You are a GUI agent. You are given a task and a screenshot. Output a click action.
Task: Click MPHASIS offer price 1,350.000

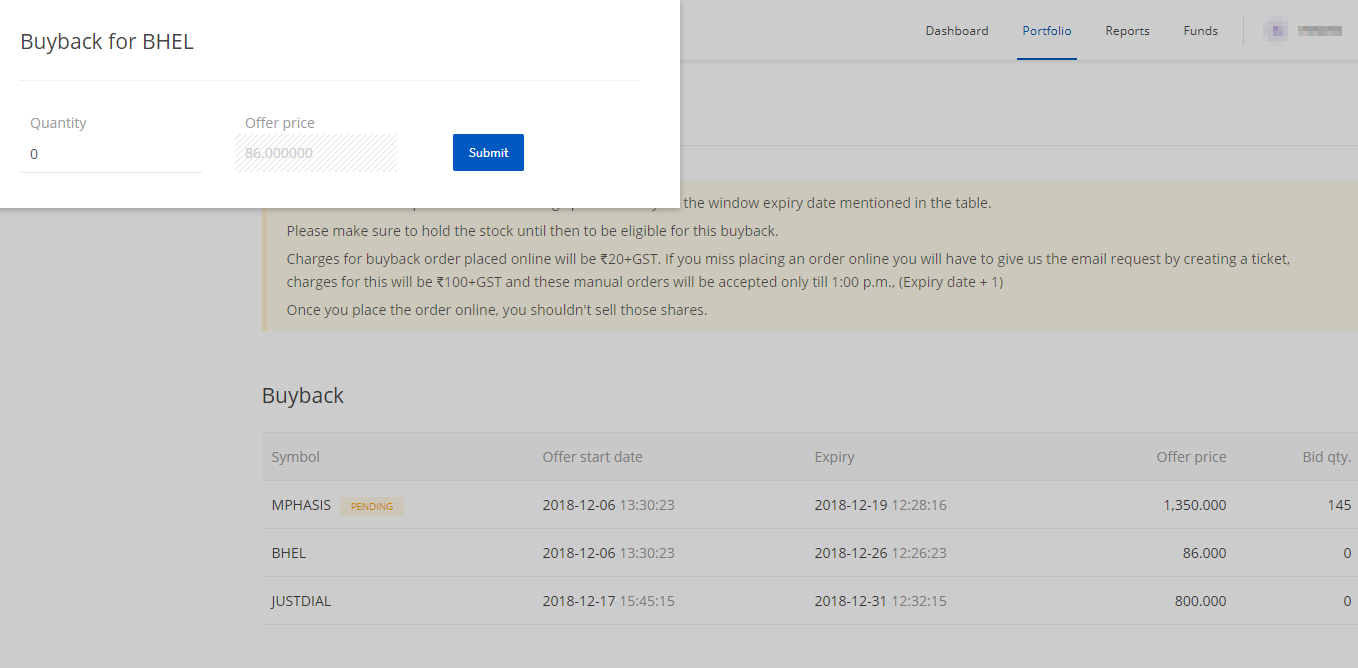pos(1195,505)
